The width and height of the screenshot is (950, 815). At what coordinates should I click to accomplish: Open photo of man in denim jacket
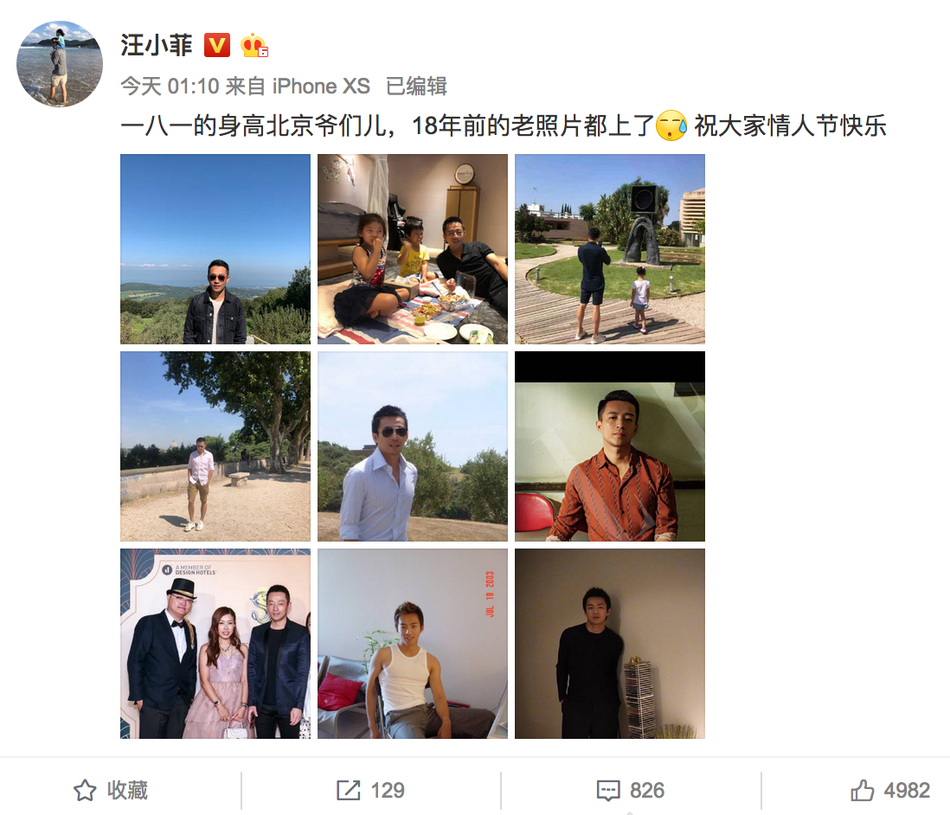pos(215,249)
